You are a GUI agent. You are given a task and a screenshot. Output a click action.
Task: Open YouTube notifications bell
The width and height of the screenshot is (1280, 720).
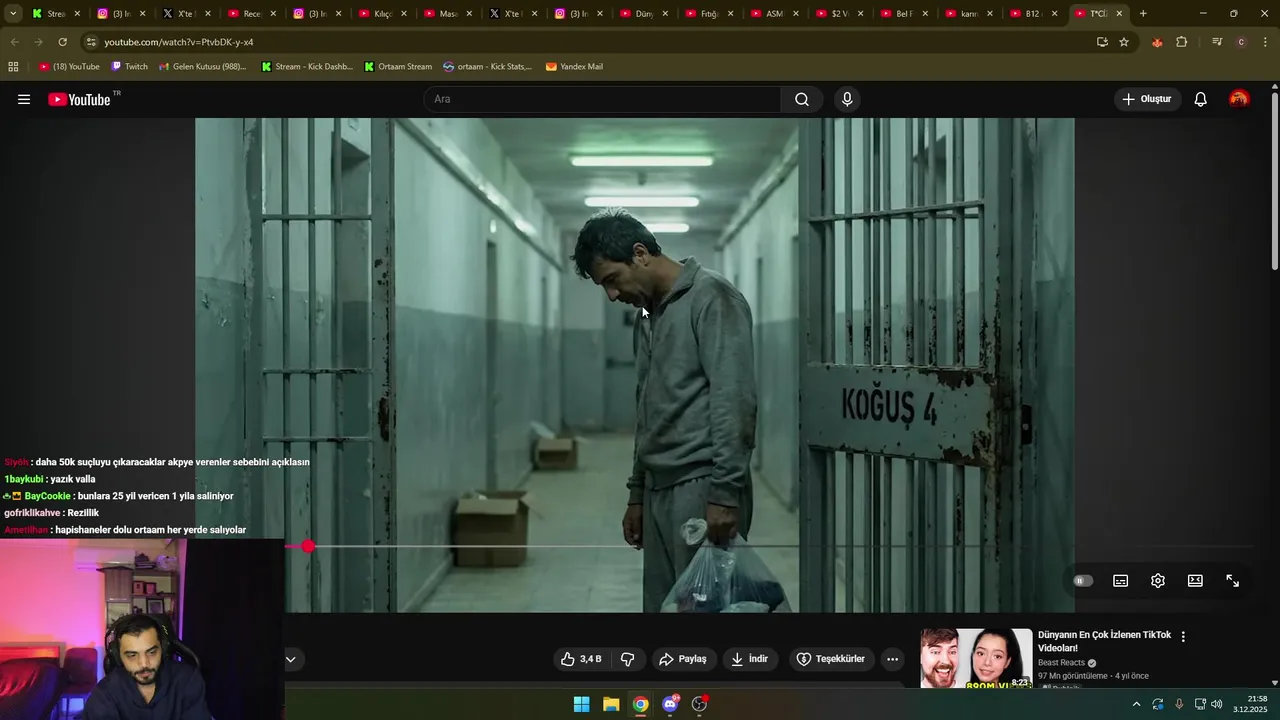click(x=1201, y=99)
